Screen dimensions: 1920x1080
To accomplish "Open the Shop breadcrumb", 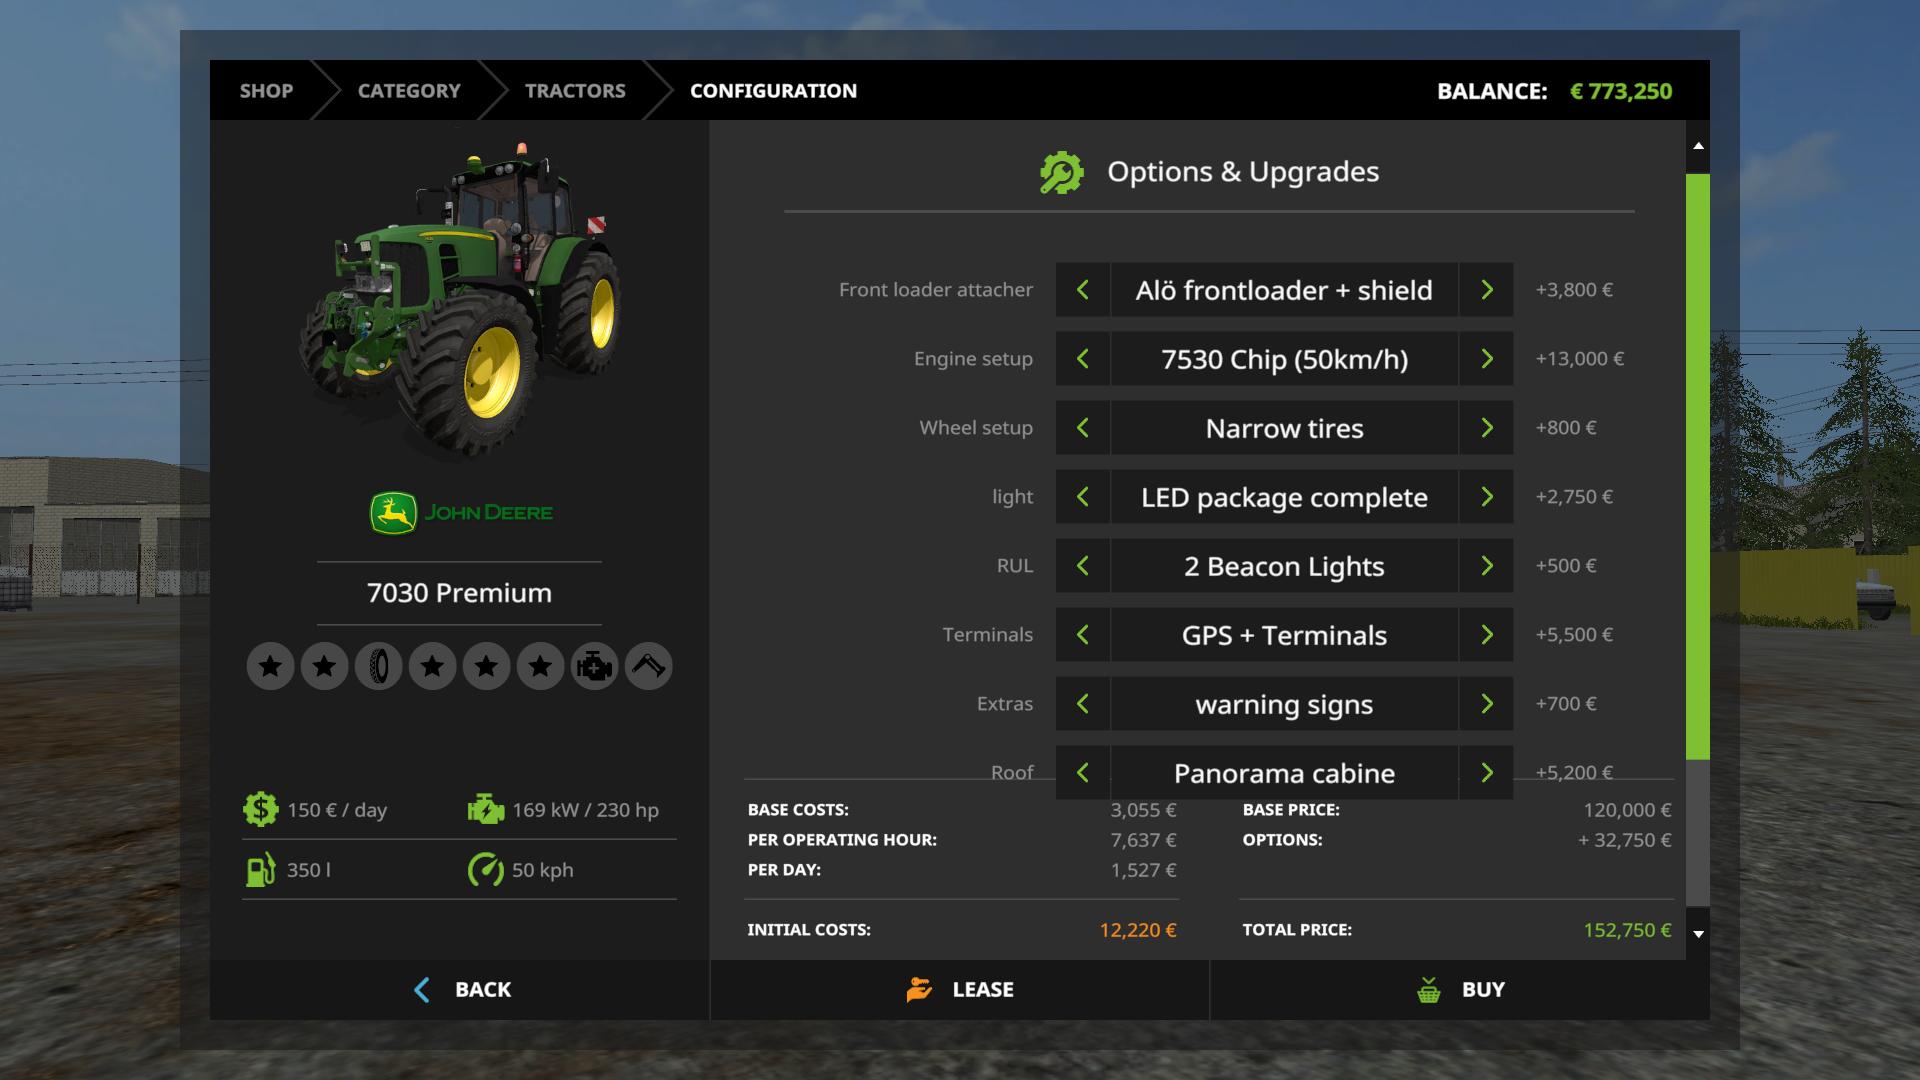I will [266, 91].
